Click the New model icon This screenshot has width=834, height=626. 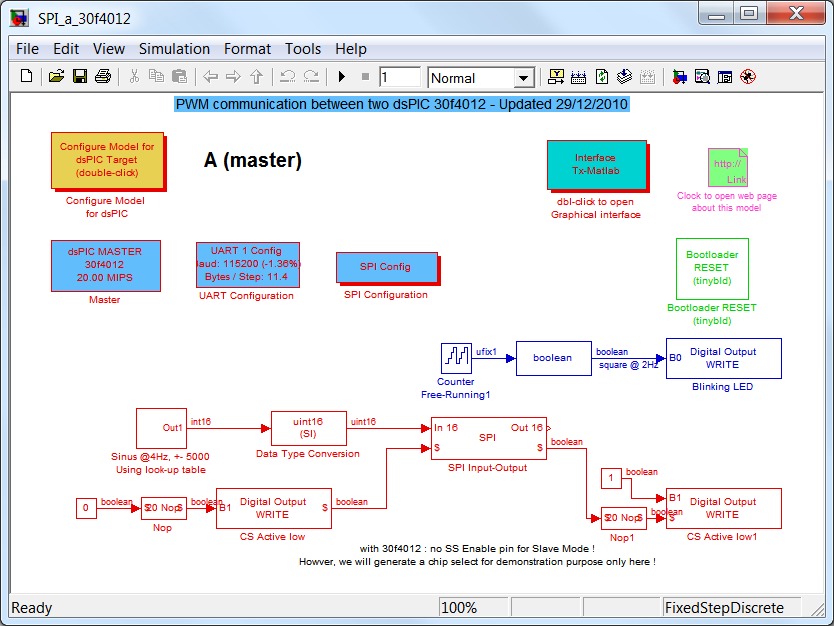point(26,77)
